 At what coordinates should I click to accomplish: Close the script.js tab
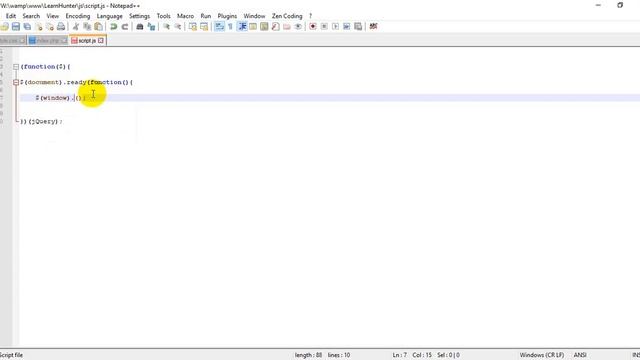101,41
